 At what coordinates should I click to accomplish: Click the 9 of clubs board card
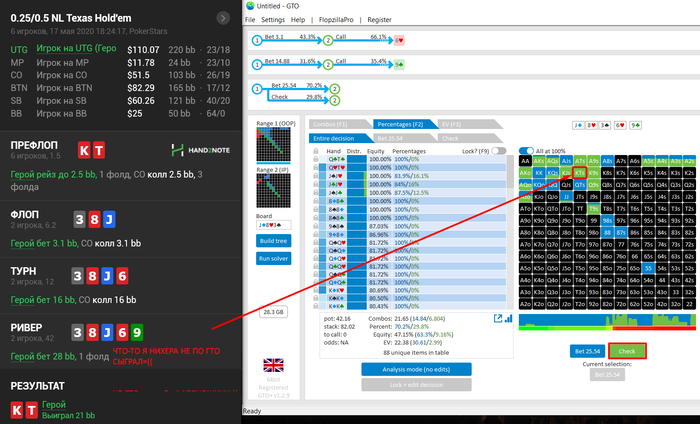coord(635,125)
